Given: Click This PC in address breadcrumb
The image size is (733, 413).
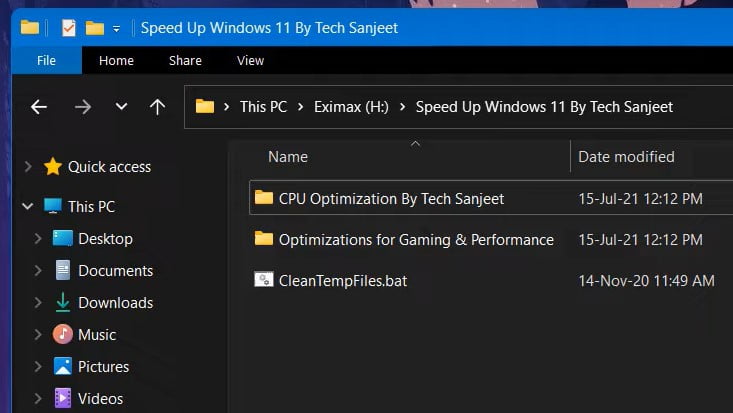Looking at the screenshot, I should [x=263, y=106].
